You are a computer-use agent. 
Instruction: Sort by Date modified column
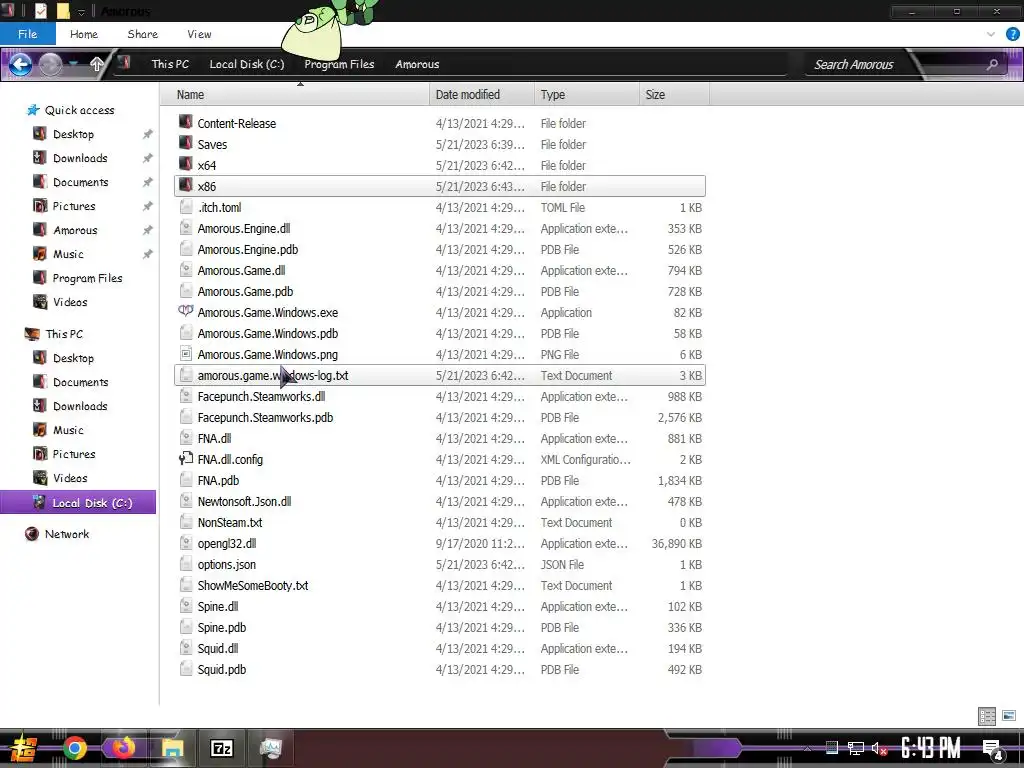tap(482, 95)
